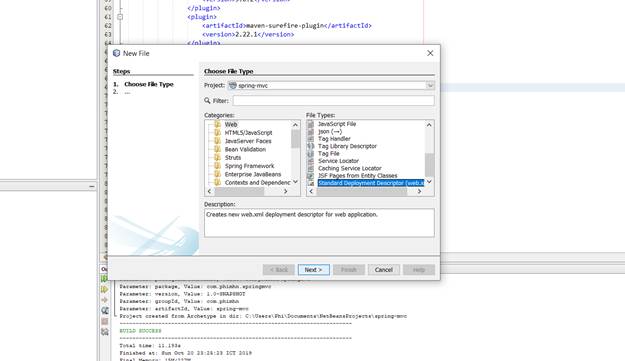
Task: Select JSF Pages from Entity Classes
Action: pyautogui.click(x=358, y=176)
